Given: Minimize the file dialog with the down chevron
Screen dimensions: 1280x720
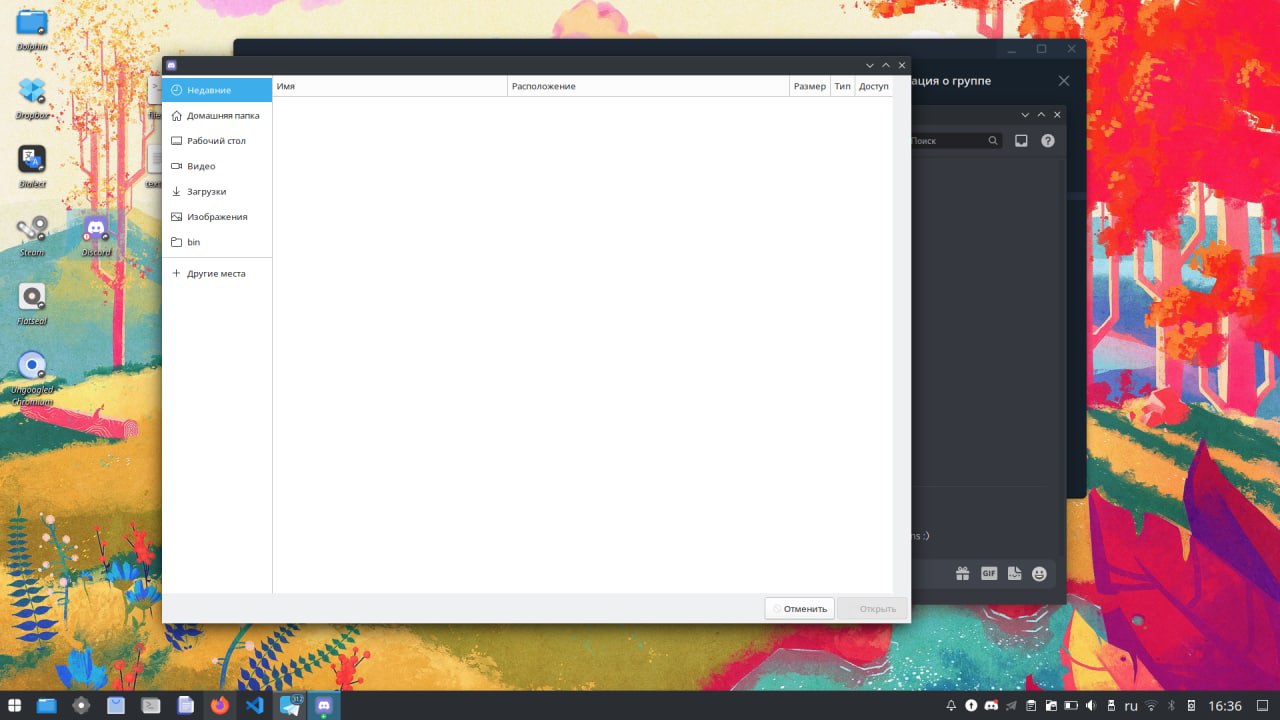Looking at the screenshot, I should [x=870, y=65].
